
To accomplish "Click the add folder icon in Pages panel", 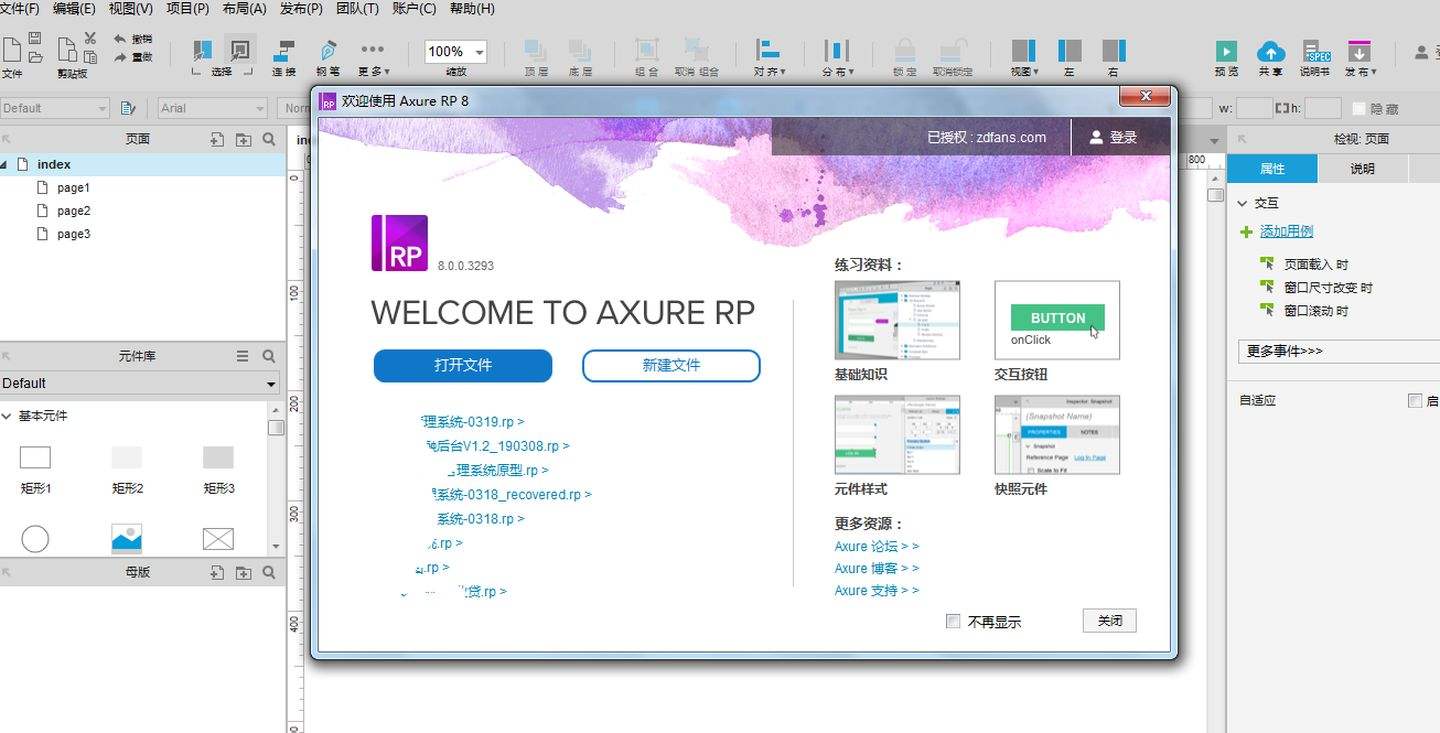I will point(243,140).
